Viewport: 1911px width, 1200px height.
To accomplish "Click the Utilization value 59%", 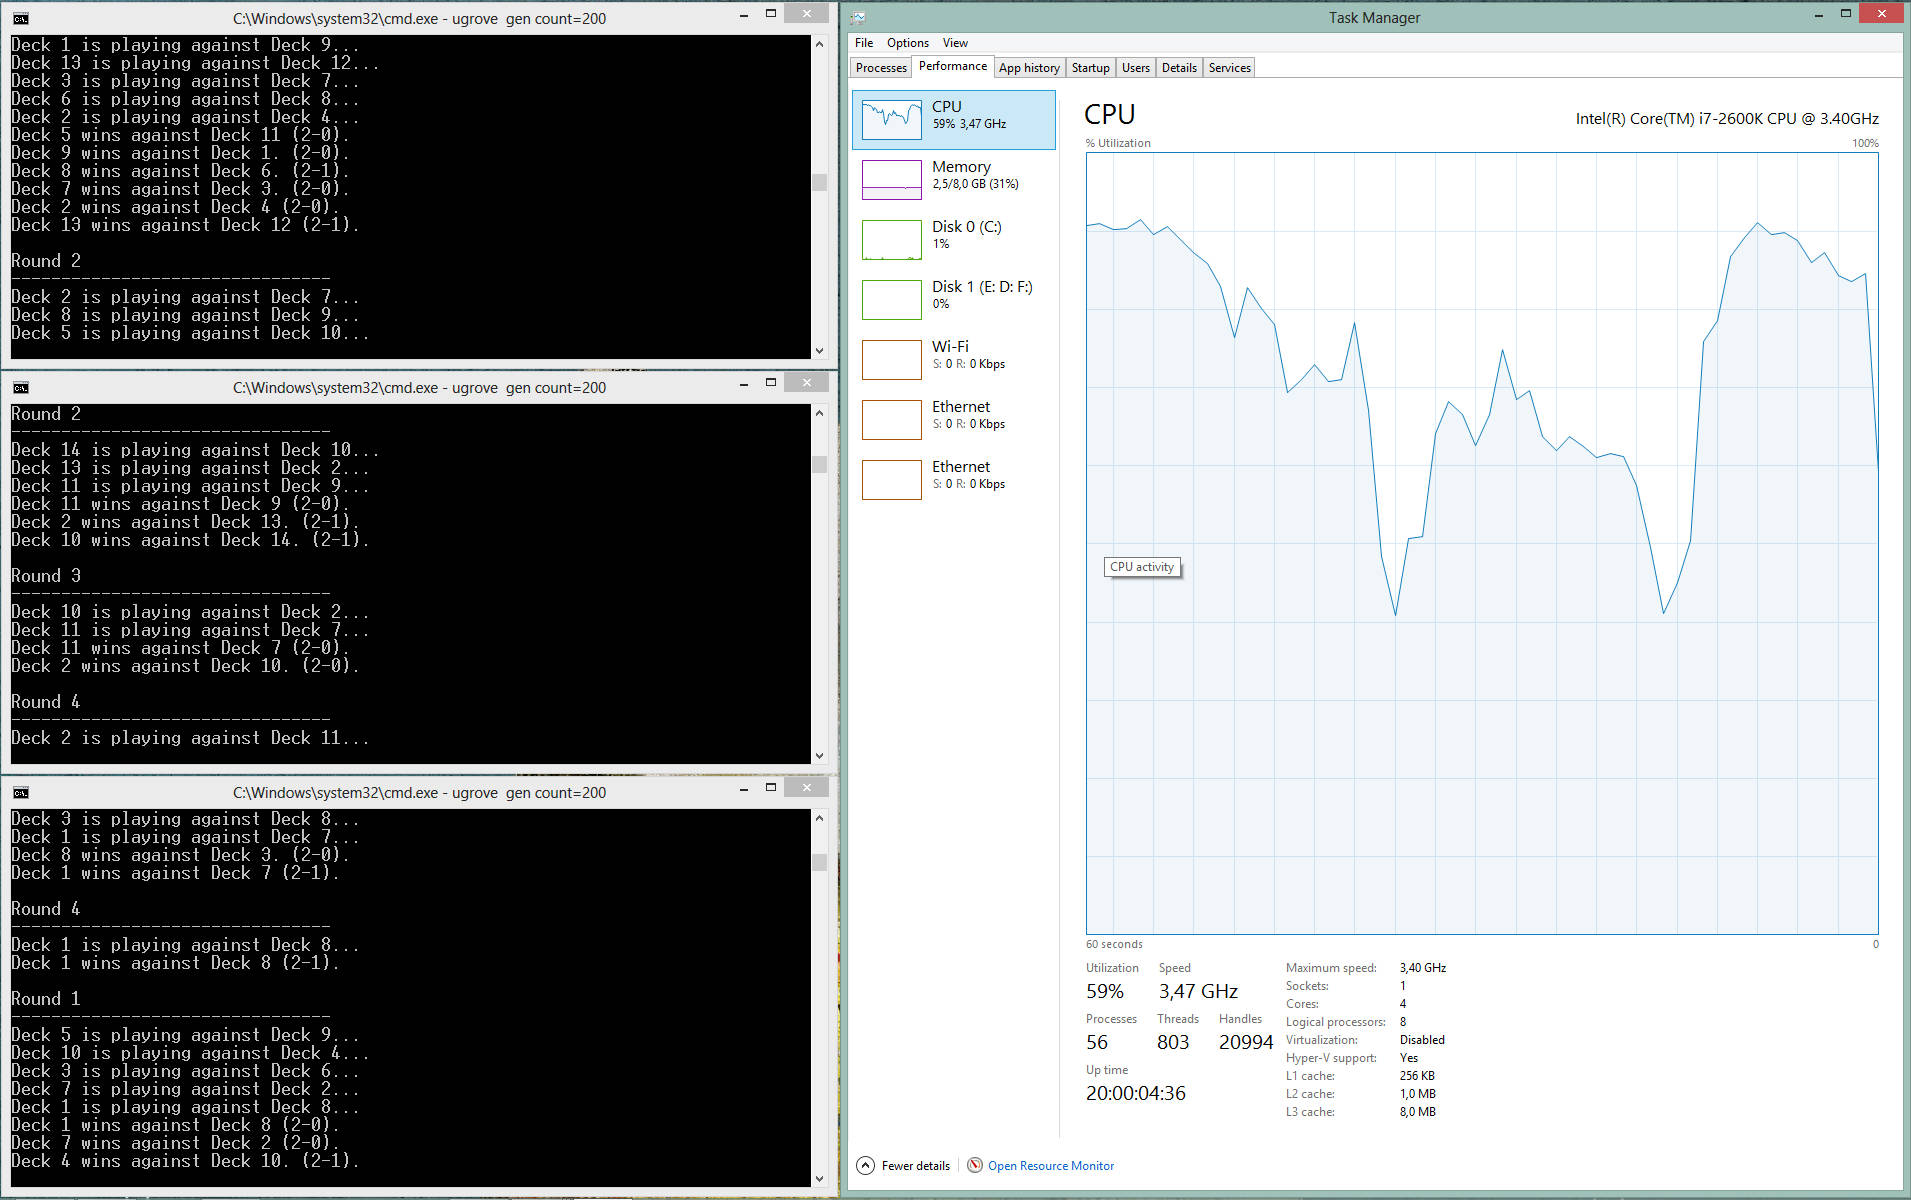I will point(1105,991).
